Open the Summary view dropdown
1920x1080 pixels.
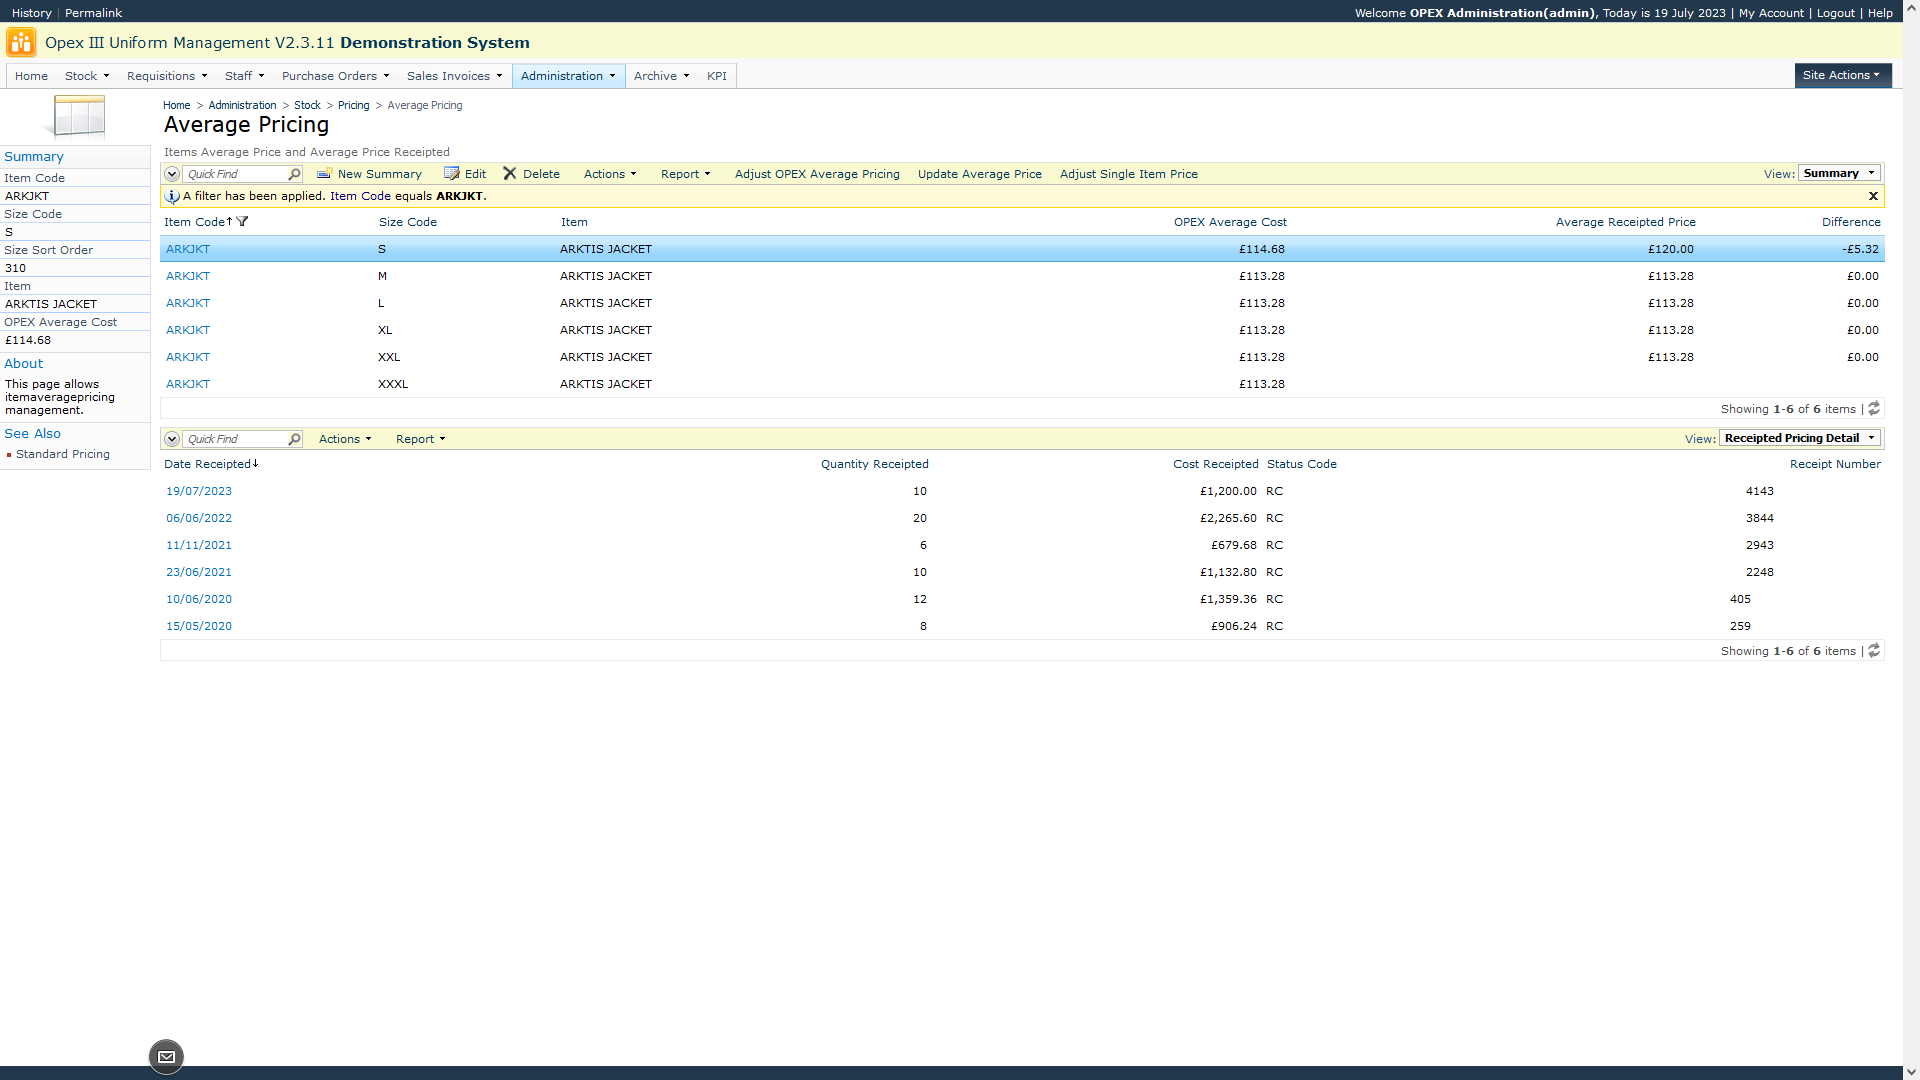click(x=1839, y=174)
